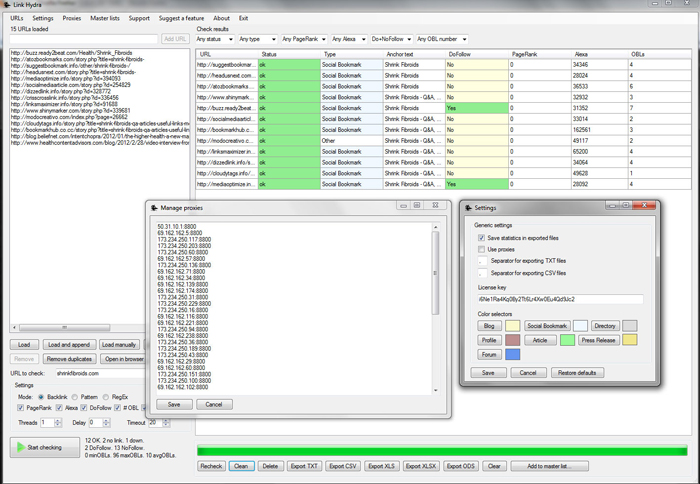
Task: Pick the Profile color swatch
Action: coord(512,340)
